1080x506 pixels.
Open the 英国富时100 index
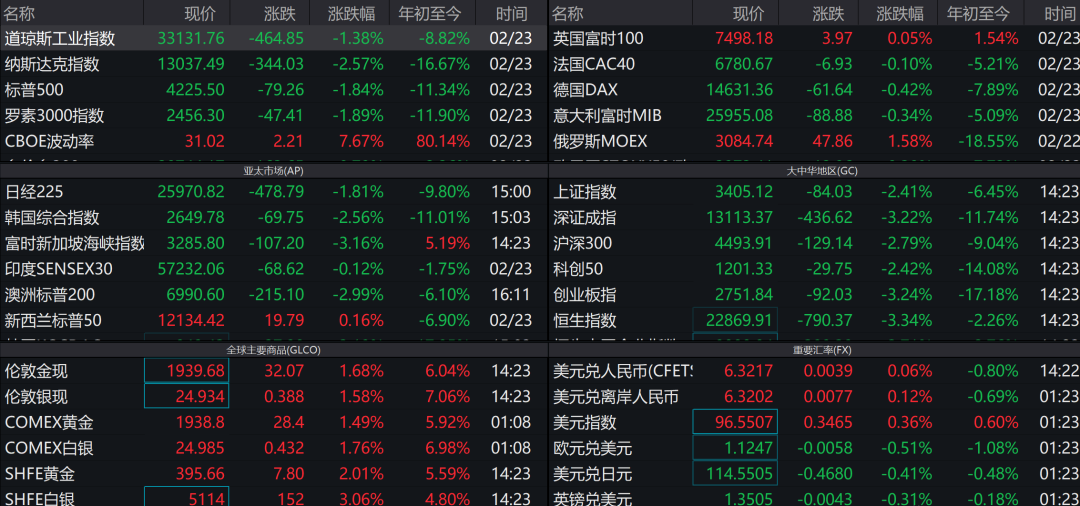(x=598, y=38)
